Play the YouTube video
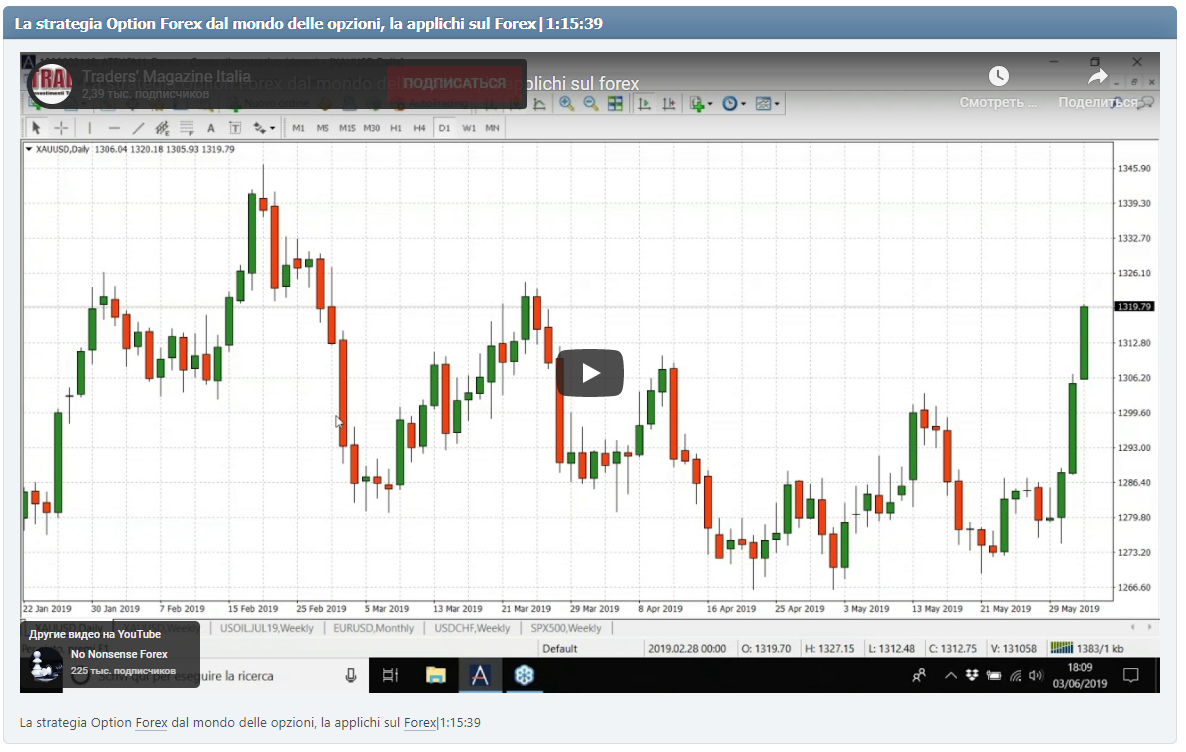The image size is (1186, 752). pos(590,371)
